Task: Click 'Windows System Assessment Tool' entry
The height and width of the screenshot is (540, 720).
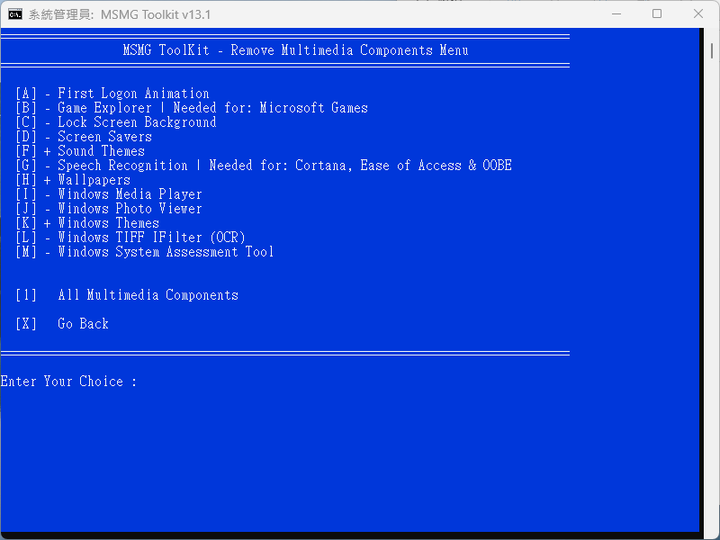Action: 145,252
